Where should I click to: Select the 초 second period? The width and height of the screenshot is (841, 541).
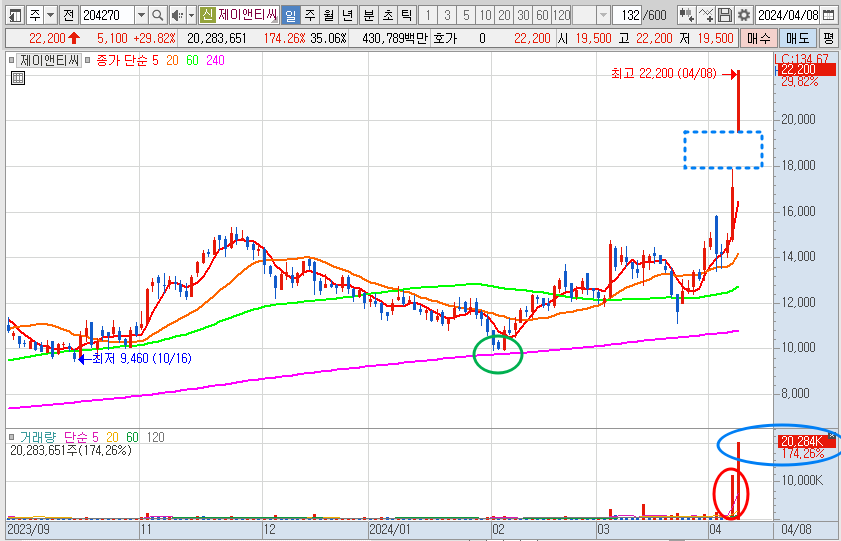[x=388, y=15]
